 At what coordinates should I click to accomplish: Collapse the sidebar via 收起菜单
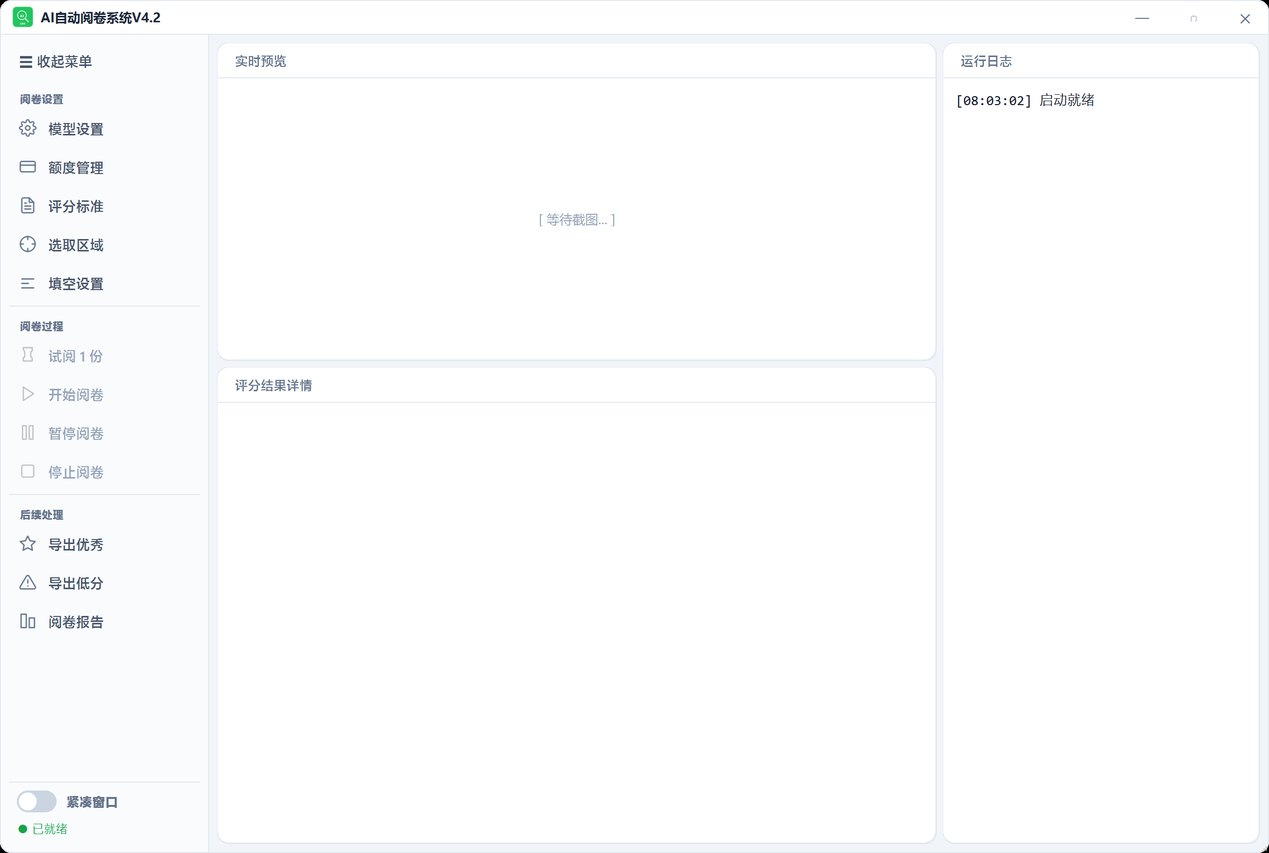[x=56, y=62]
